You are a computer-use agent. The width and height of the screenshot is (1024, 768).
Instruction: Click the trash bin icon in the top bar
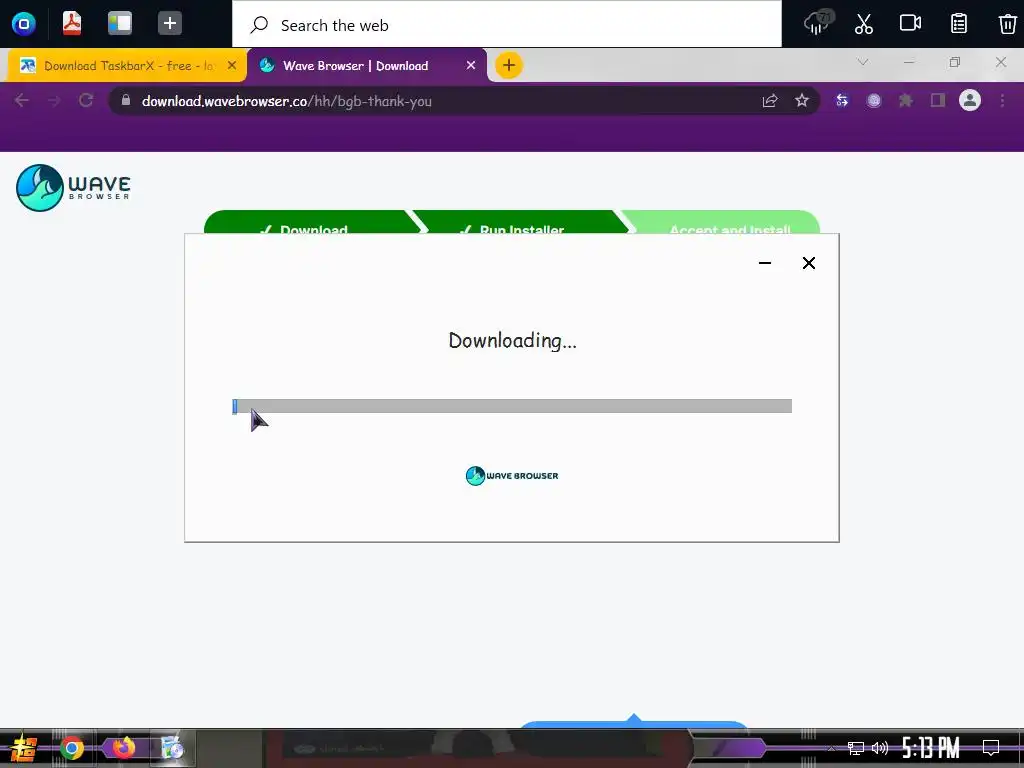pyautogui.click(x=1008, y=24)
